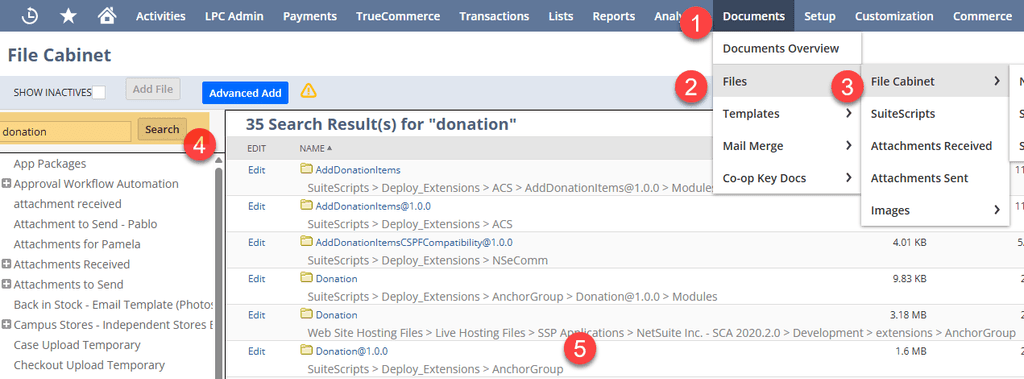Expand the Mail Merge submenu arrow
The height and width of the screenshot is (379, 1024).
(848, 146)
